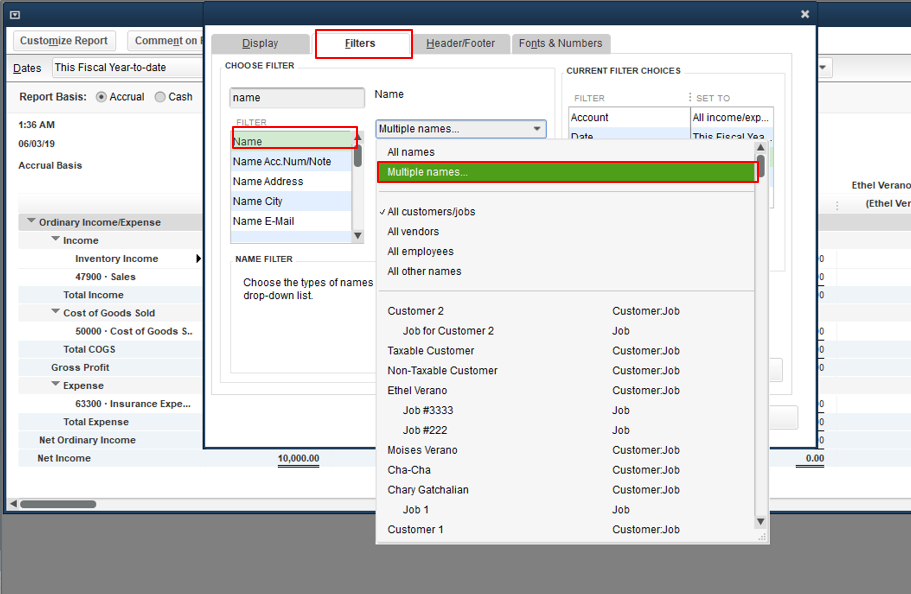
Task: Select Job #3333 entry
Action: coord(566,410)
